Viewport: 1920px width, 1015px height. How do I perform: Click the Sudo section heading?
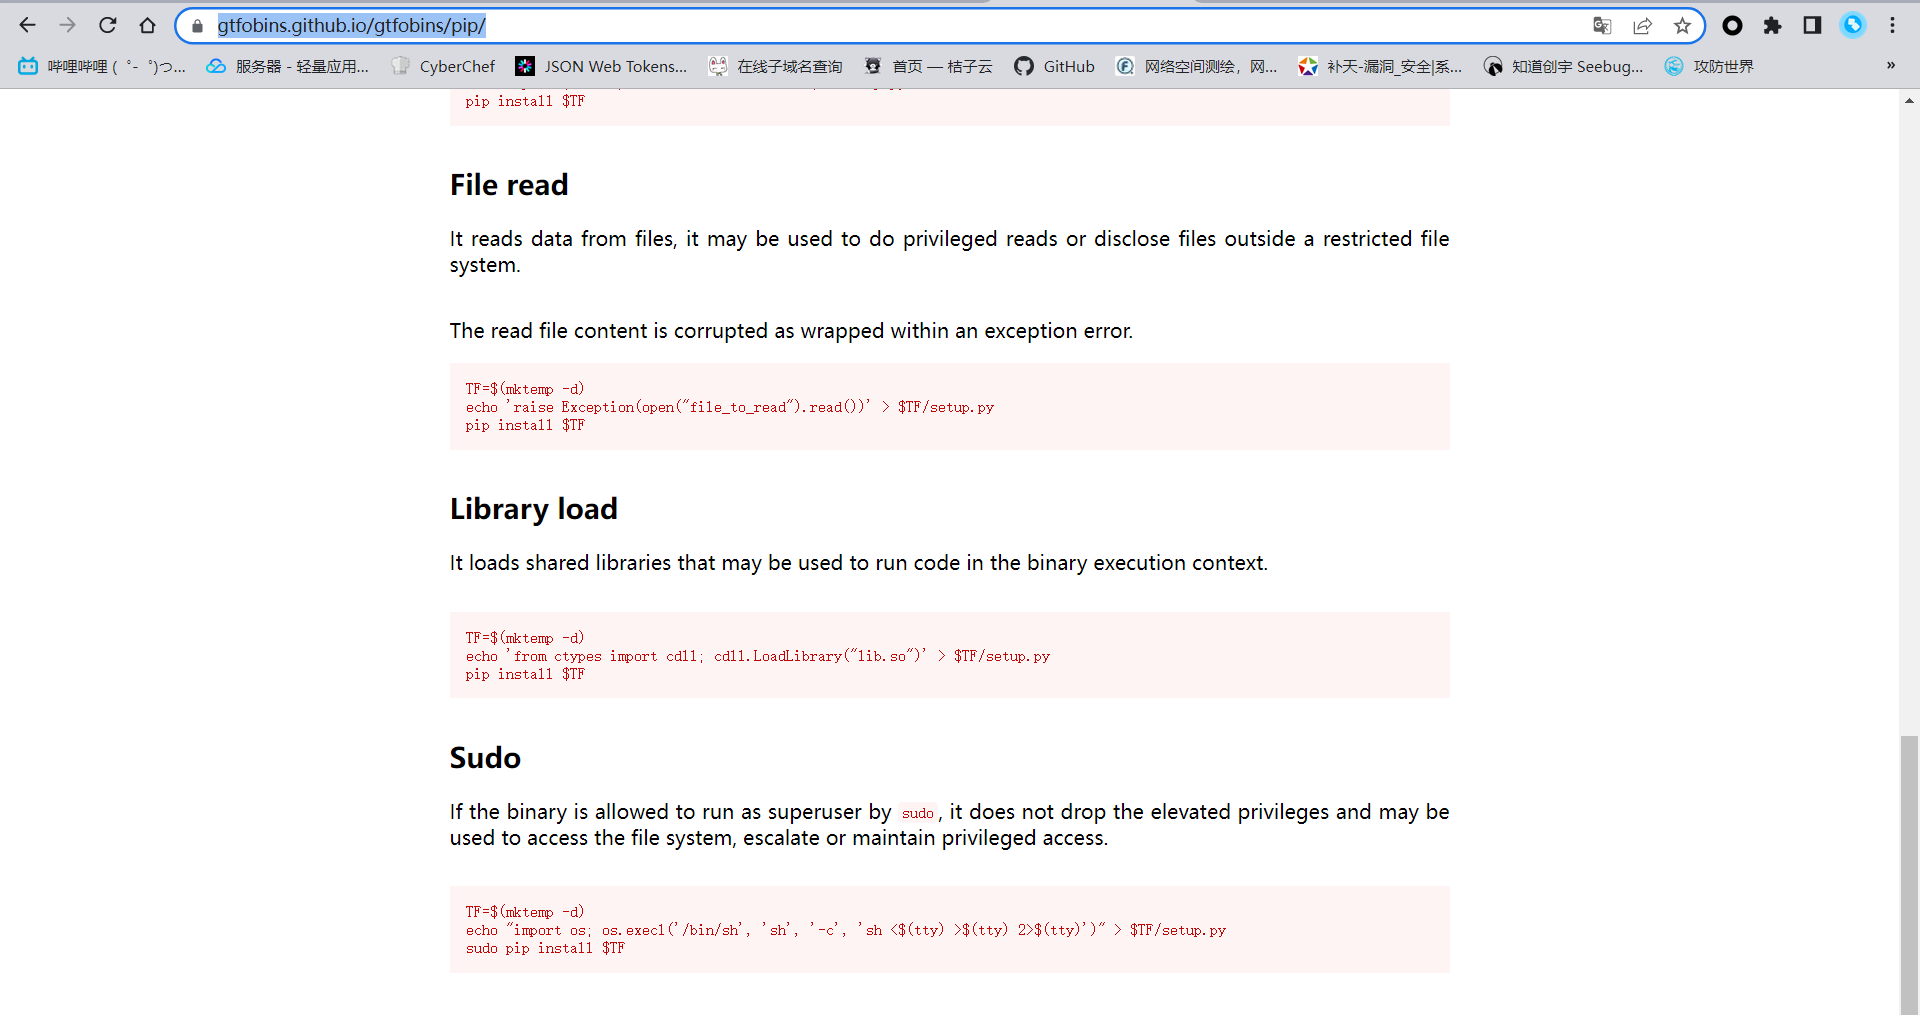pyautogui.click(x=485, y=758)
